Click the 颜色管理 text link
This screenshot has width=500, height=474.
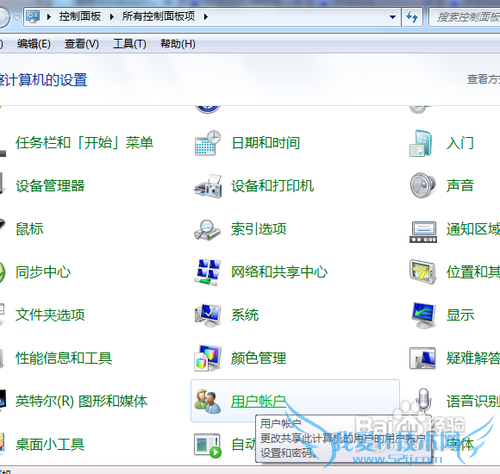point(259,358)
